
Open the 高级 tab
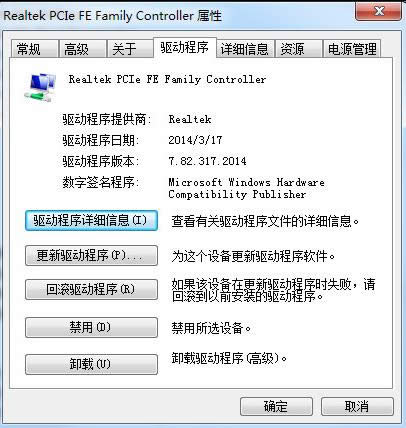click(82, 49)
